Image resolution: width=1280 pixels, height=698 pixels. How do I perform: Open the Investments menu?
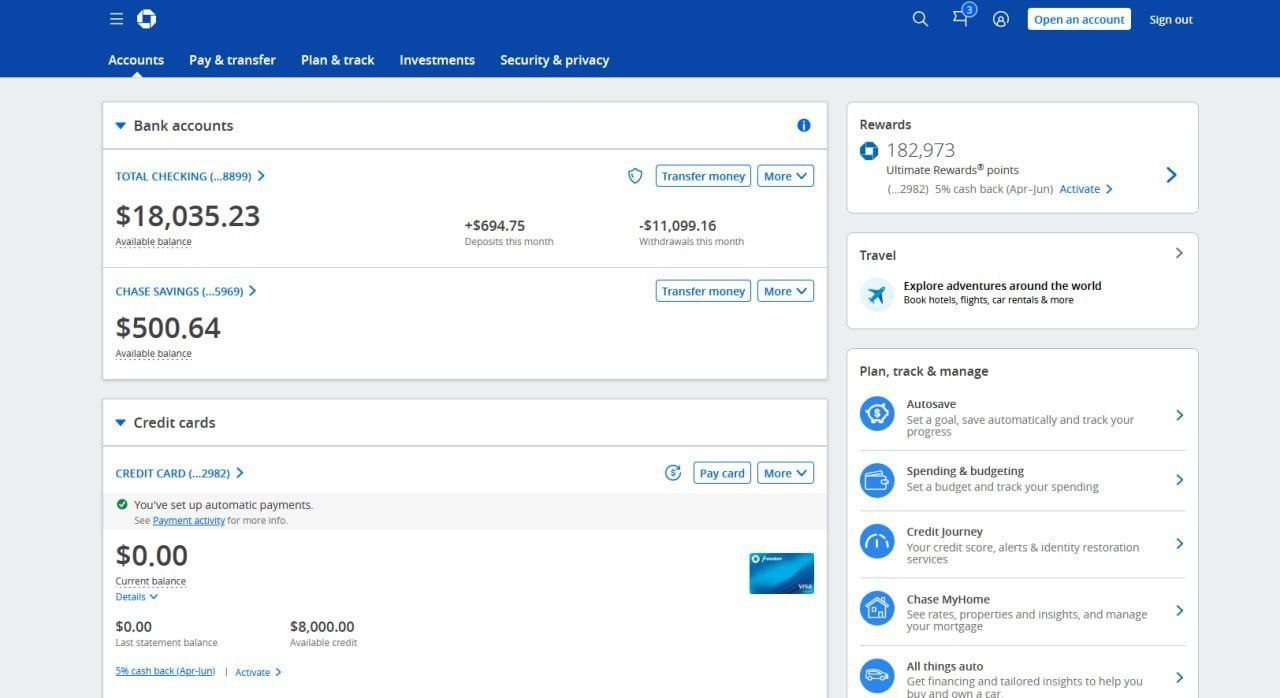point(437,60)
